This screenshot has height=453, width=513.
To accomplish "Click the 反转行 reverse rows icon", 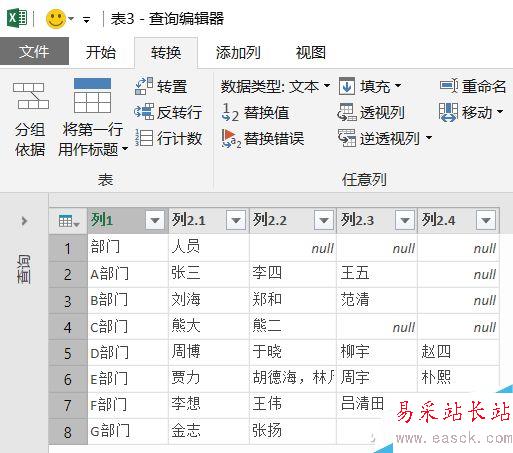I will point(144,112).
